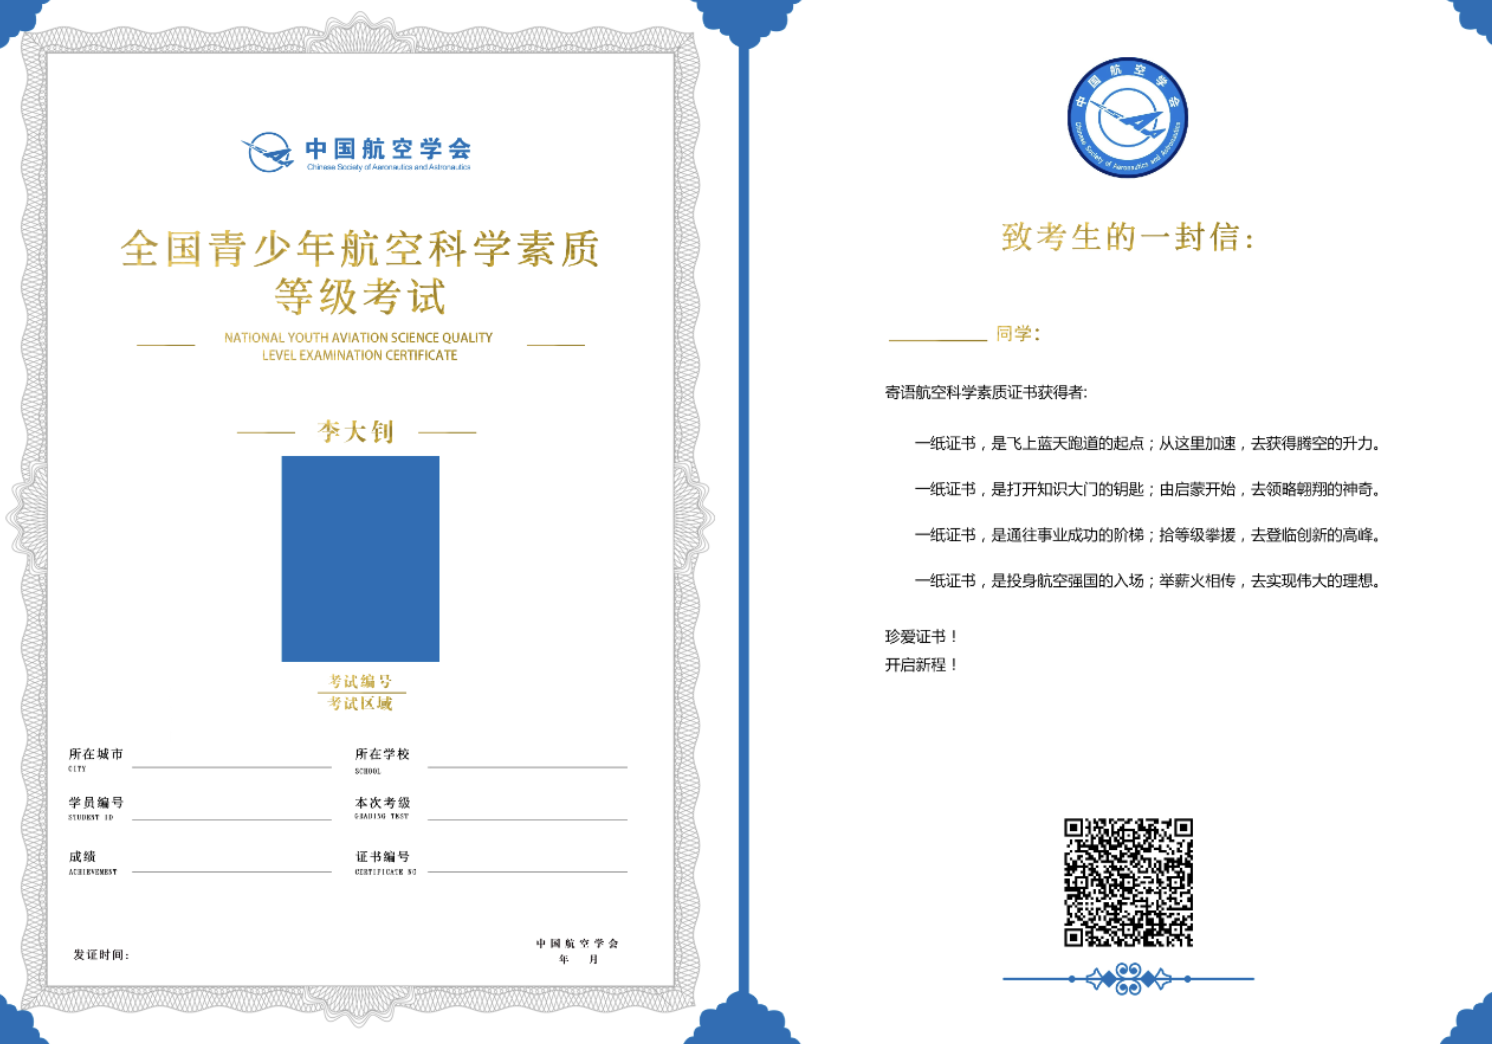Image resolution: width=1492 pixels, height=1044 pixels.
Task: Click the 所在城市 label
Action: click(96, 754)
